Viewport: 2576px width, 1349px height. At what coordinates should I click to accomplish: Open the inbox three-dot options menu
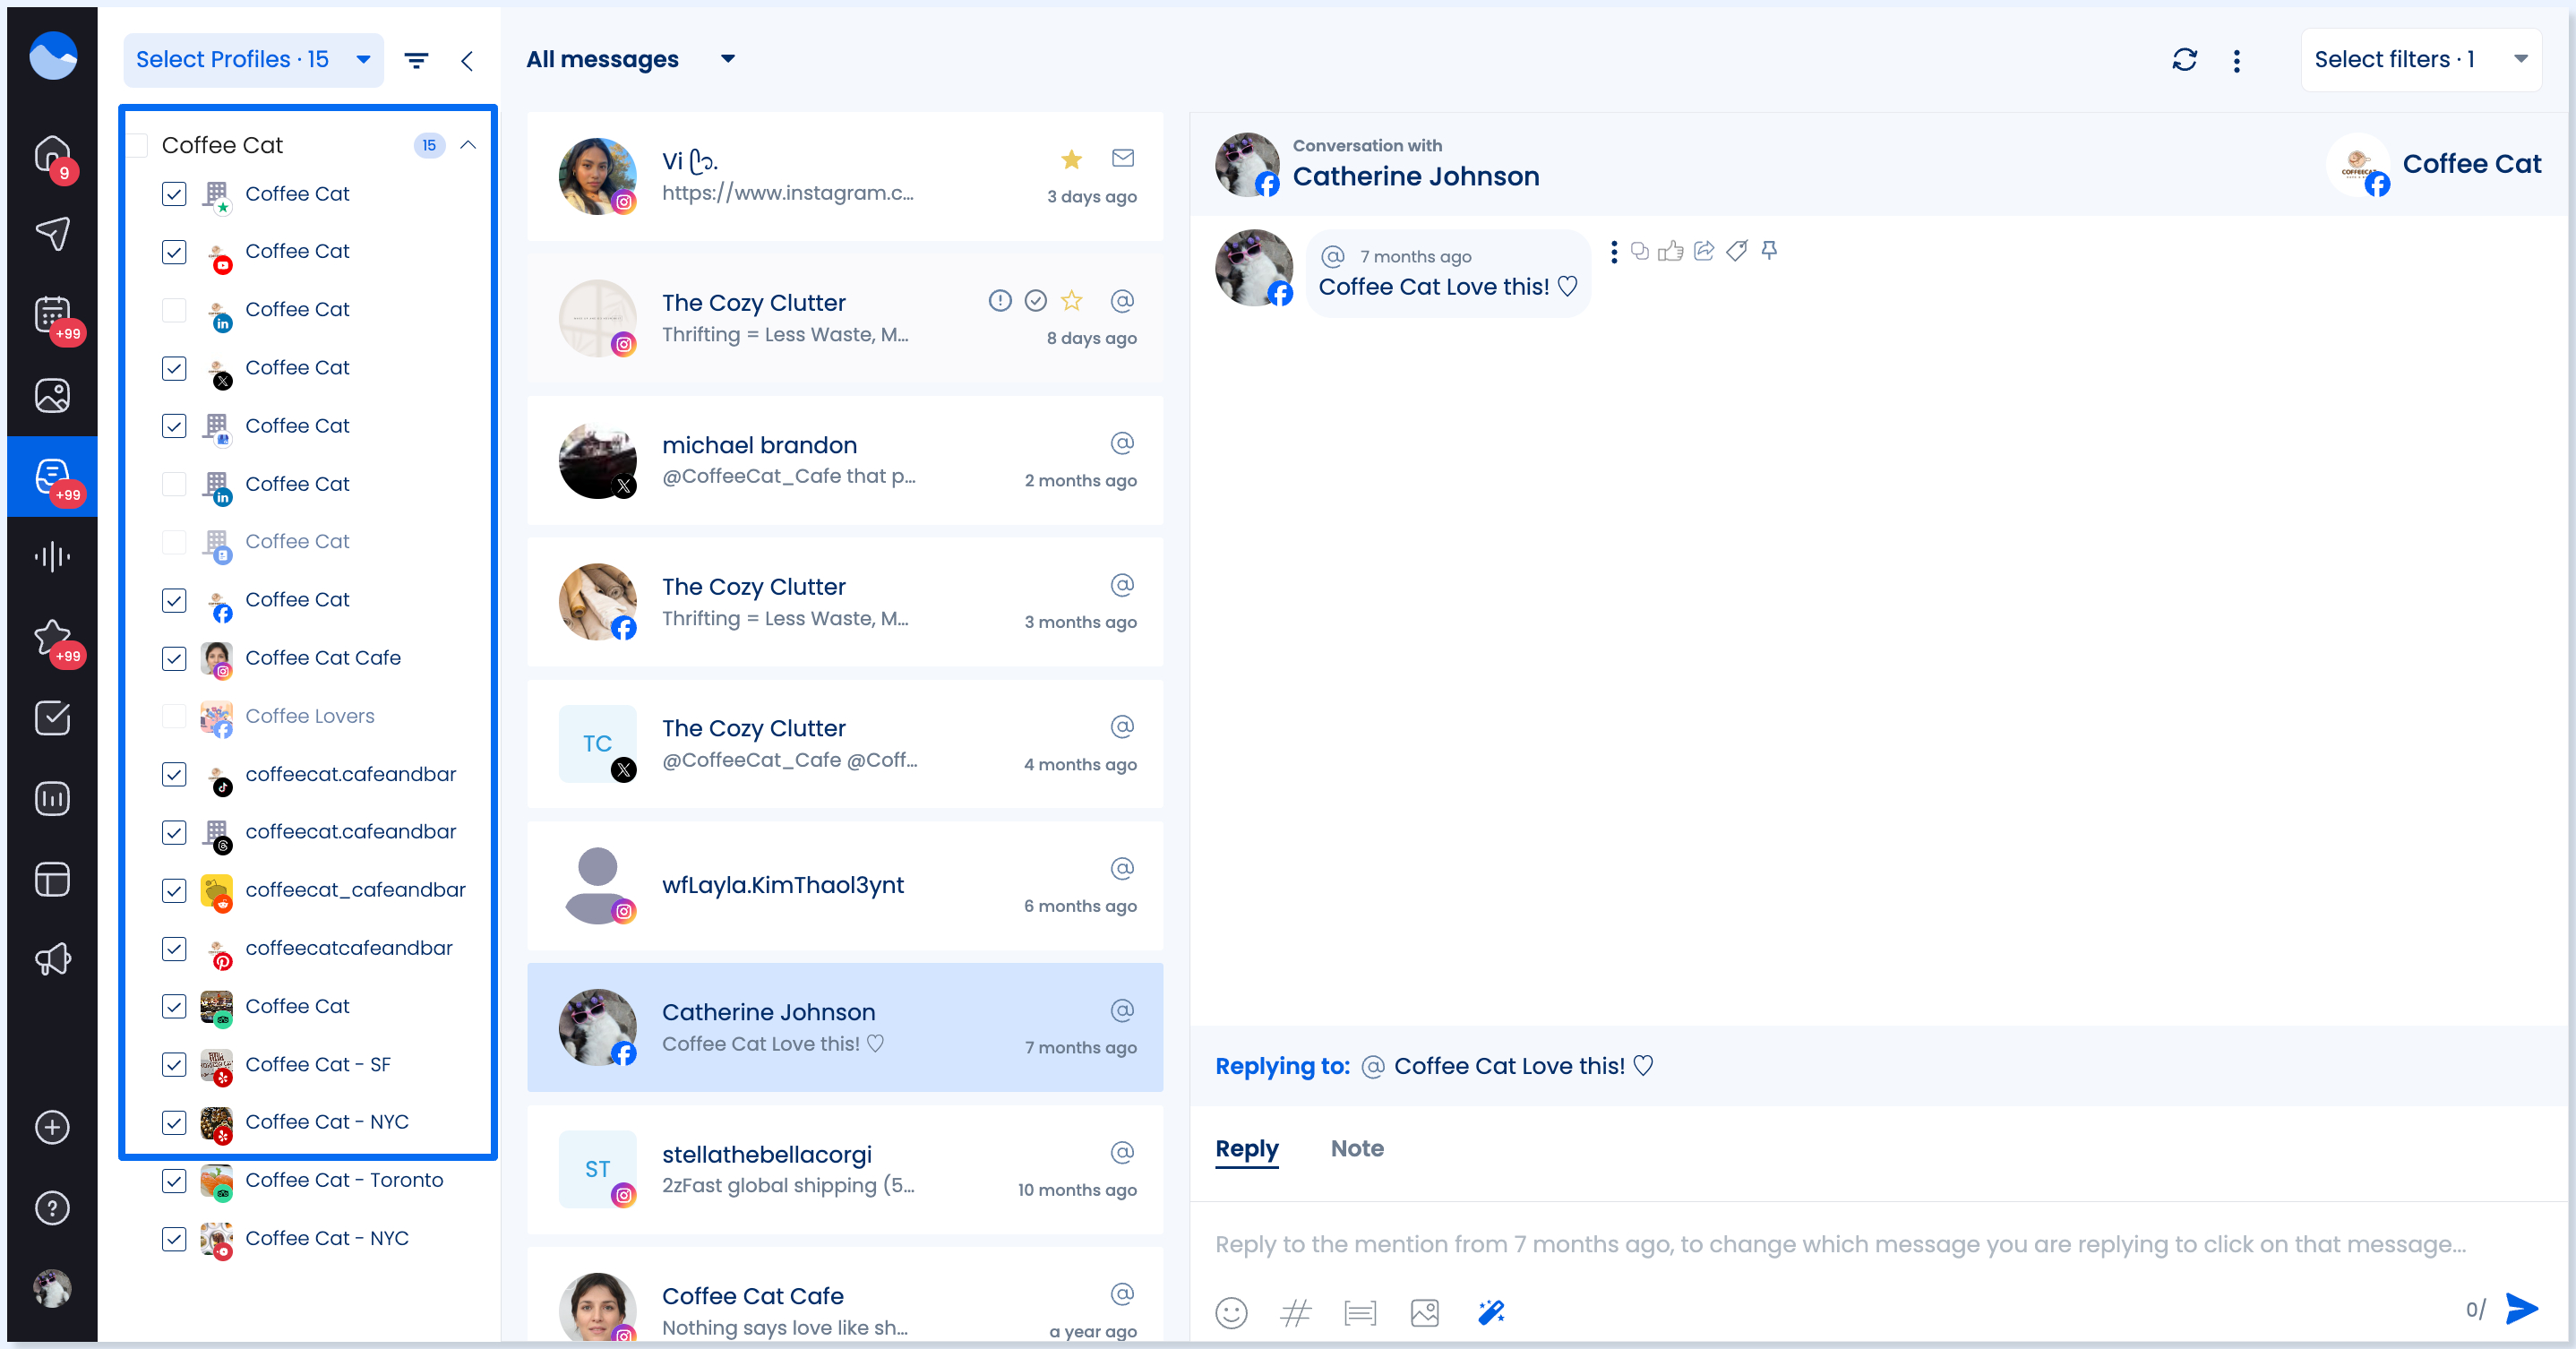2236,61
